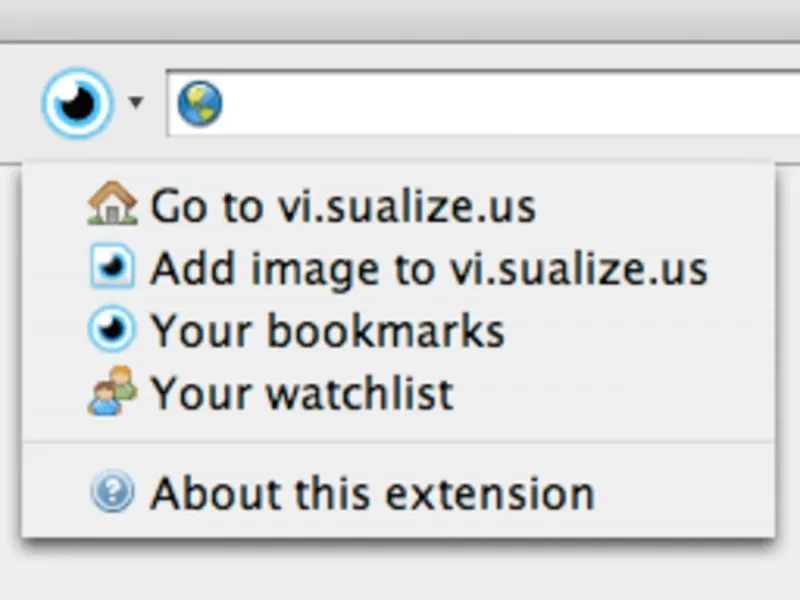
Task: Click the blank area below the menu
Action: click(x=400, y=575)
